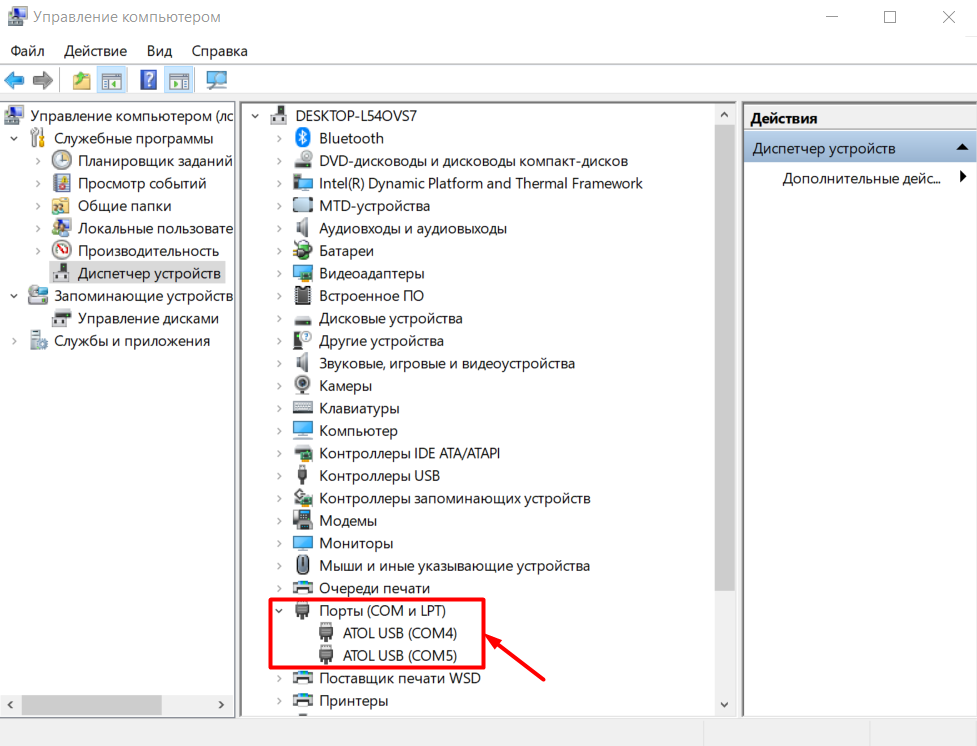Select Поставщик печати WSD
Image resolution: width=977 pixels, height=746 pixels.
(x=399, y=678)
